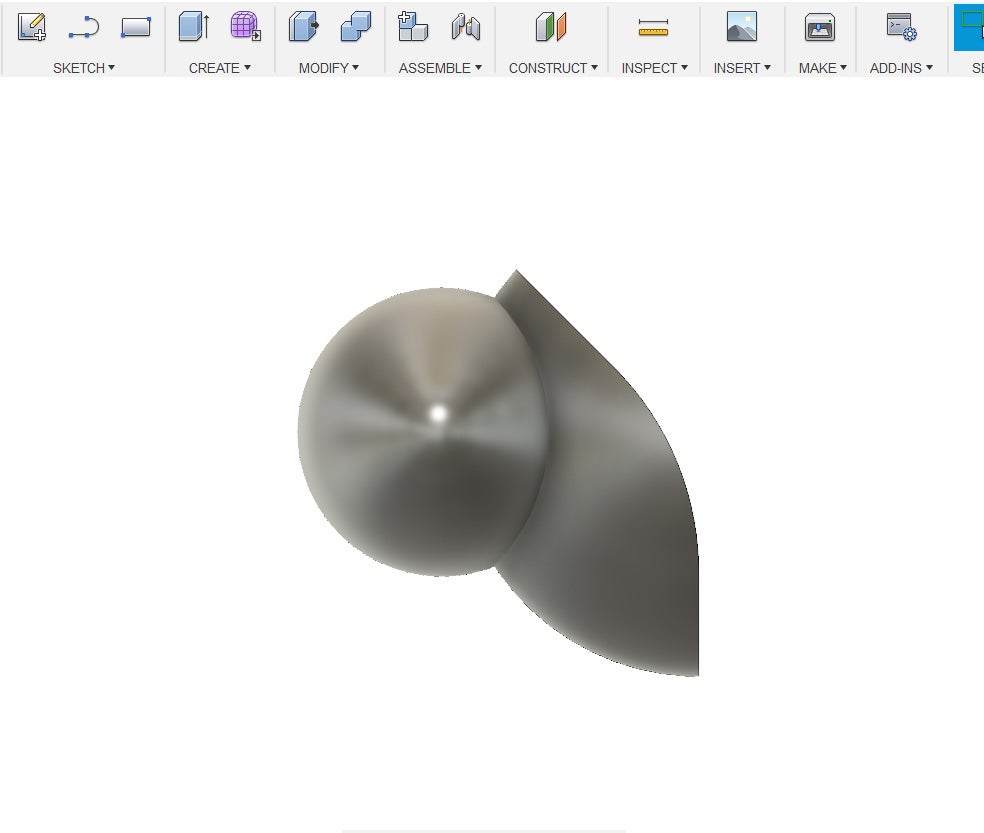This screenshot has width=984, height=833.
Task: Select the Press Pull tool
Action: 303,28
